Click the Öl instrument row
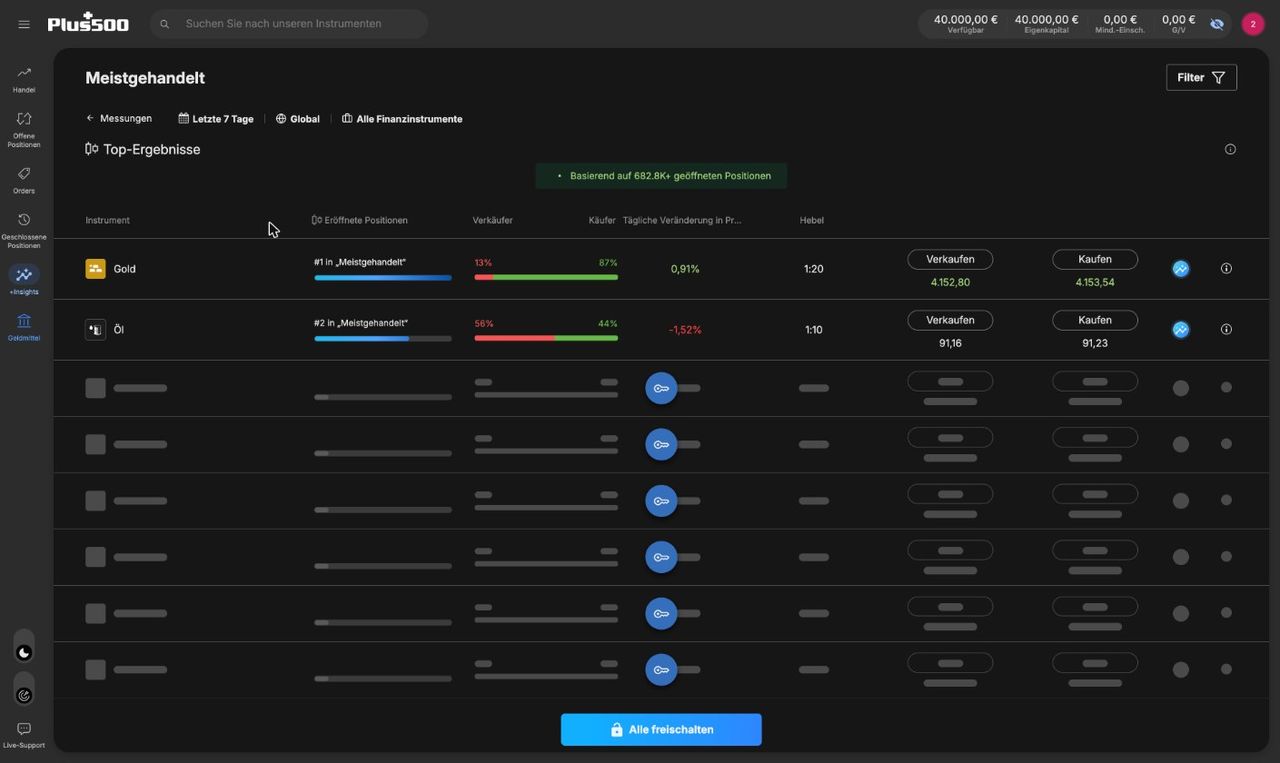 661,330
